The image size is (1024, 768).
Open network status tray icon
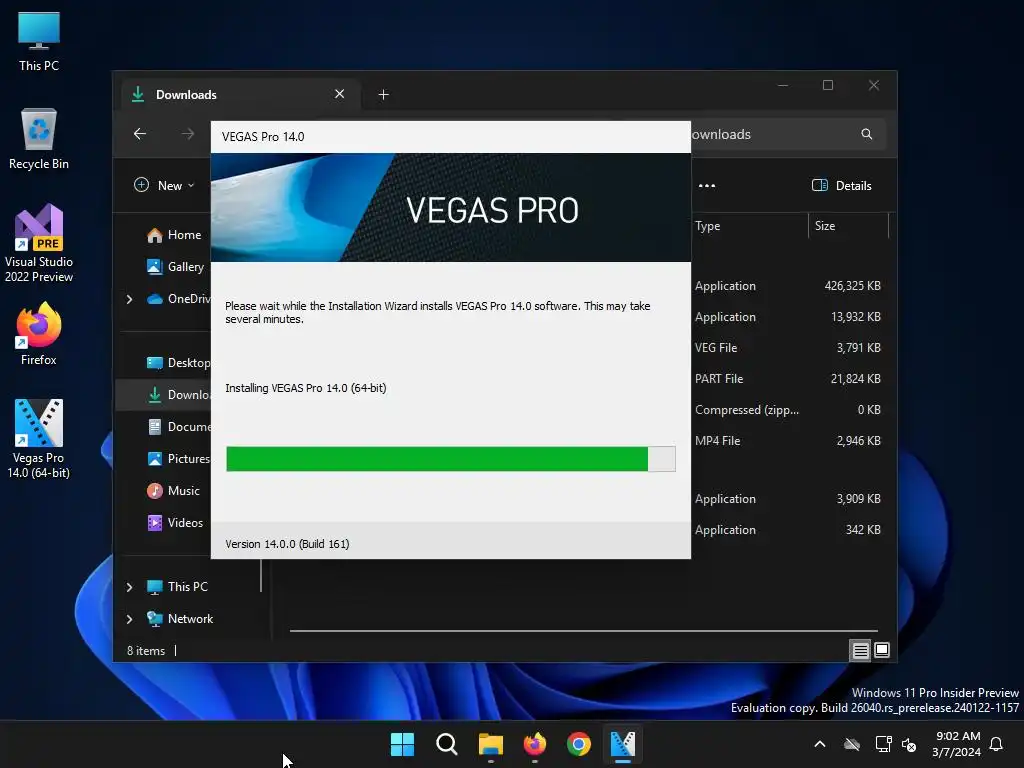point(883,744)
